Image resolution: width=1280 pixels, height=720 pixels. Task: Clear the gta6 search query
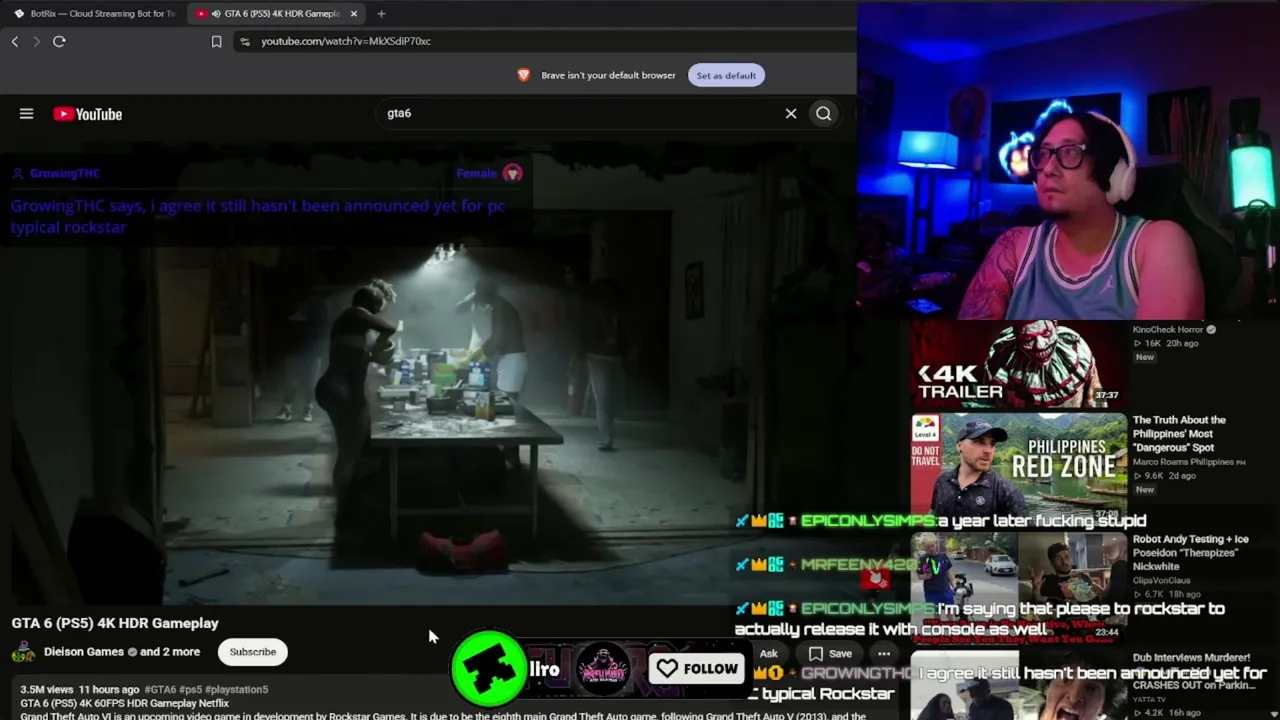tap(791, 114)
